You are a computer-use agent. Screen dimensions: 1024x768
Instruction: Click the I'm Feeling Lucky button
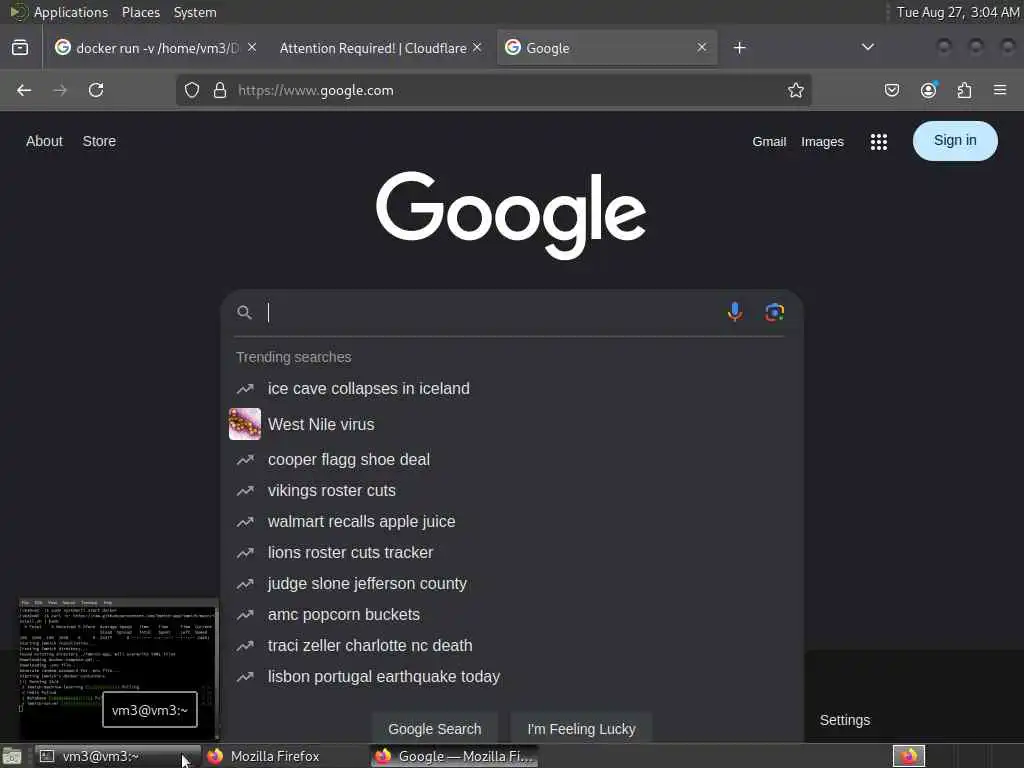[x=581, y=729]
